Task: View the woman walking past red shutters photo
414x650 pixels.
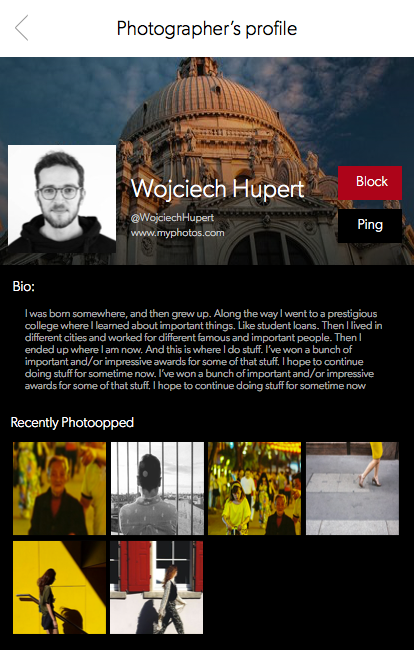Action: tap(157, 587)
